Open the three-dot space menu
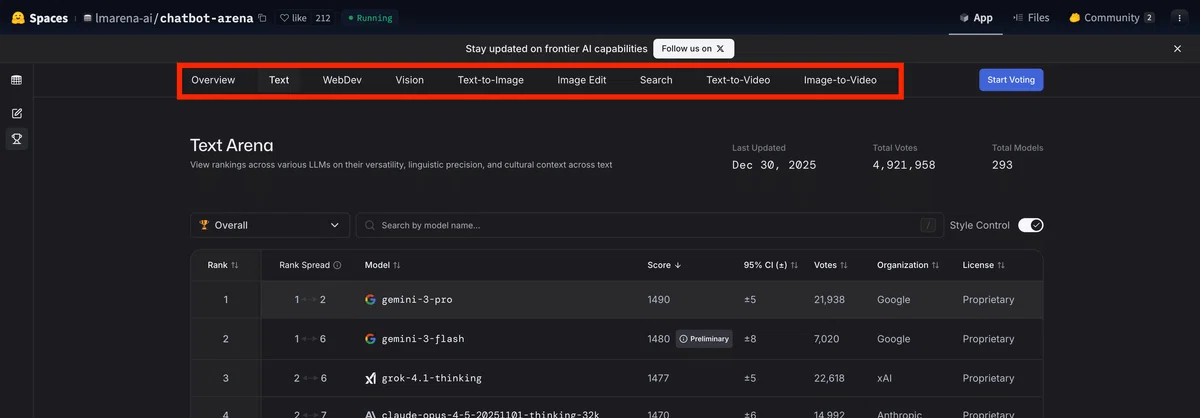1200x418 pixels. [x=1180, y=18]
